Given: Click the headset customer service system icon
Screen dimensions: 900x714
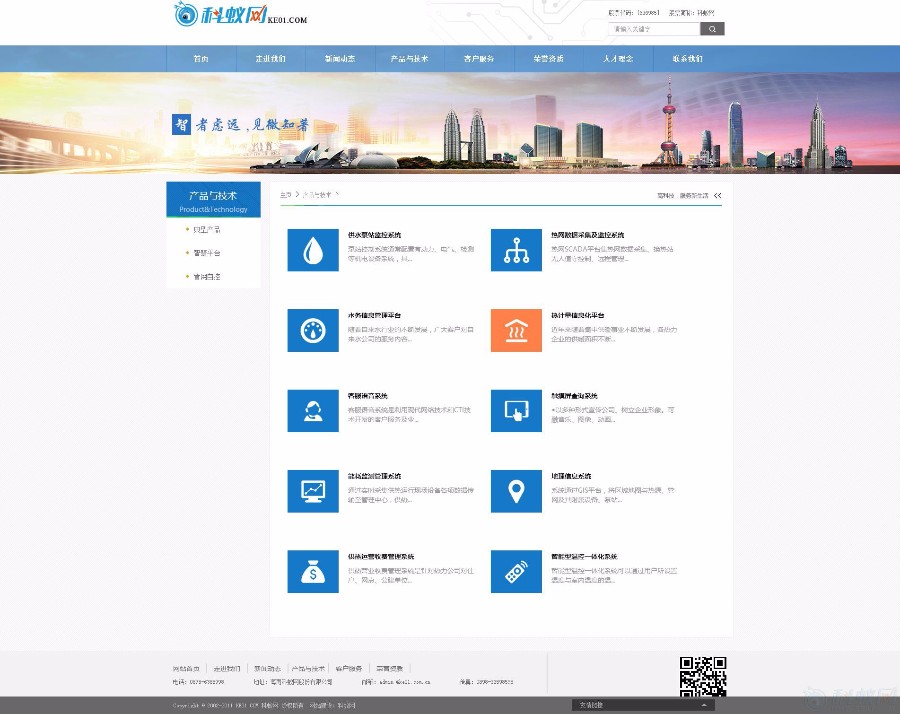Looking at the screenshot, I should point(313,410).
